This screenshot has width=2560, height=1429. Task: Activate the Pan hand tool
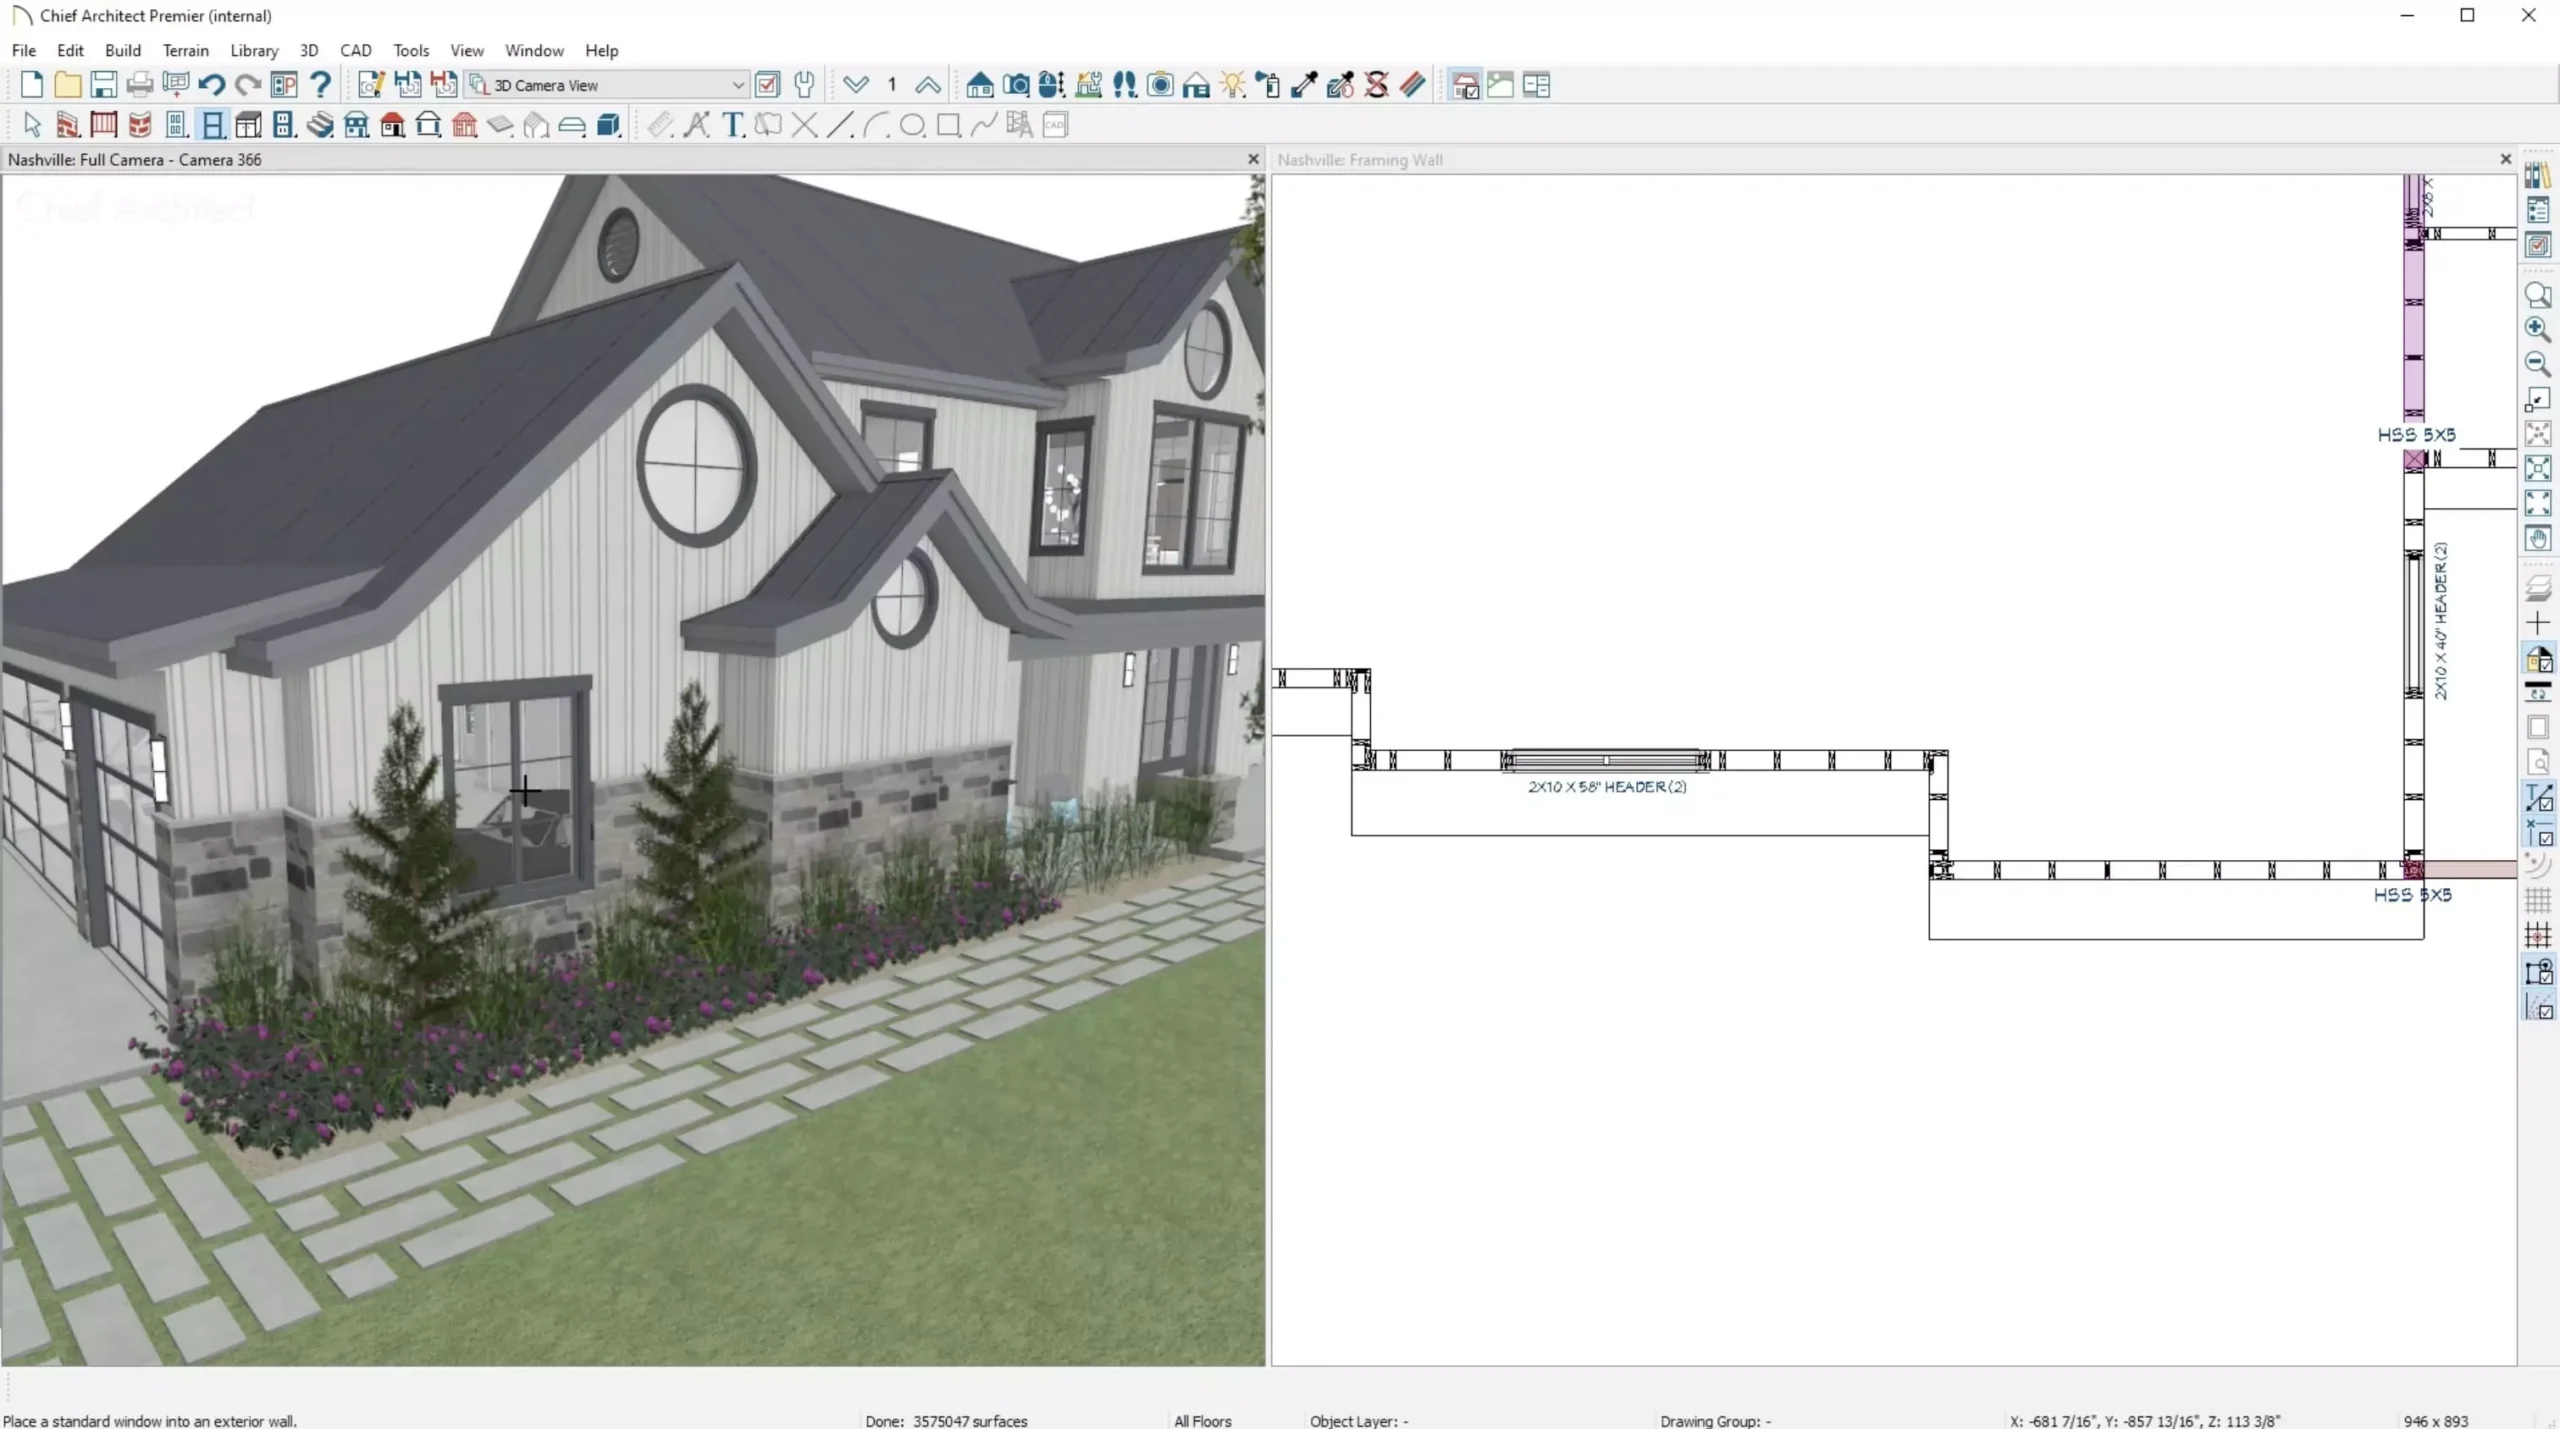pos(2538,538)
